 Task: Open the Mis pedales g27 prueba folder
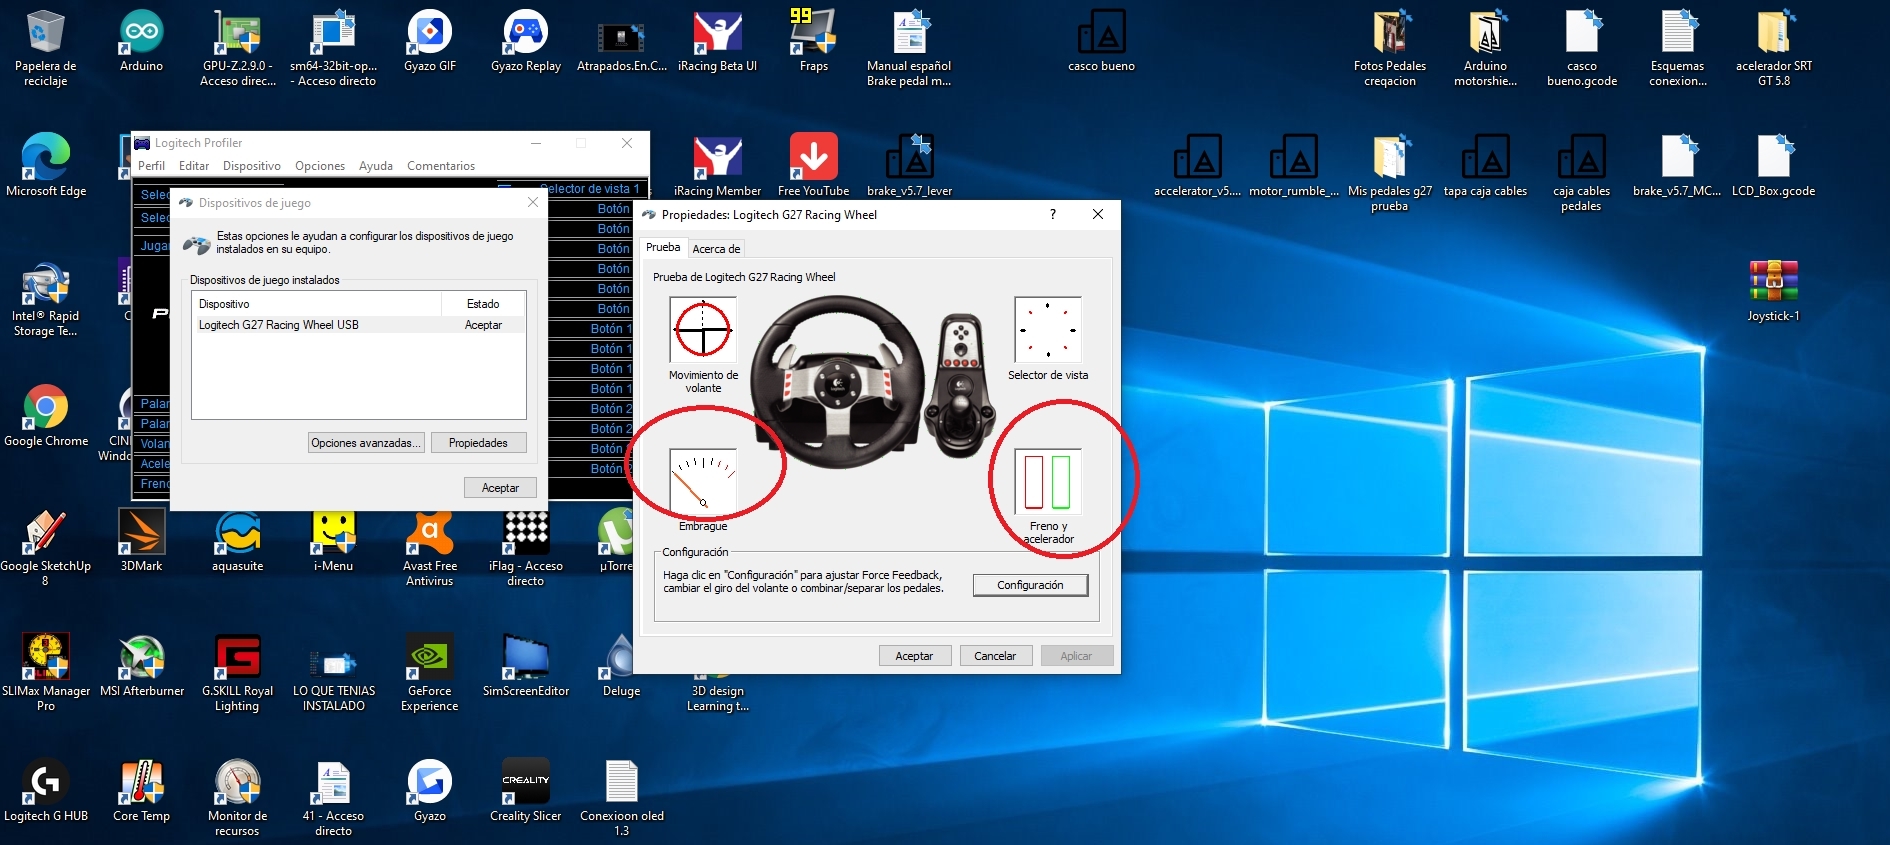pos(1390,157)
